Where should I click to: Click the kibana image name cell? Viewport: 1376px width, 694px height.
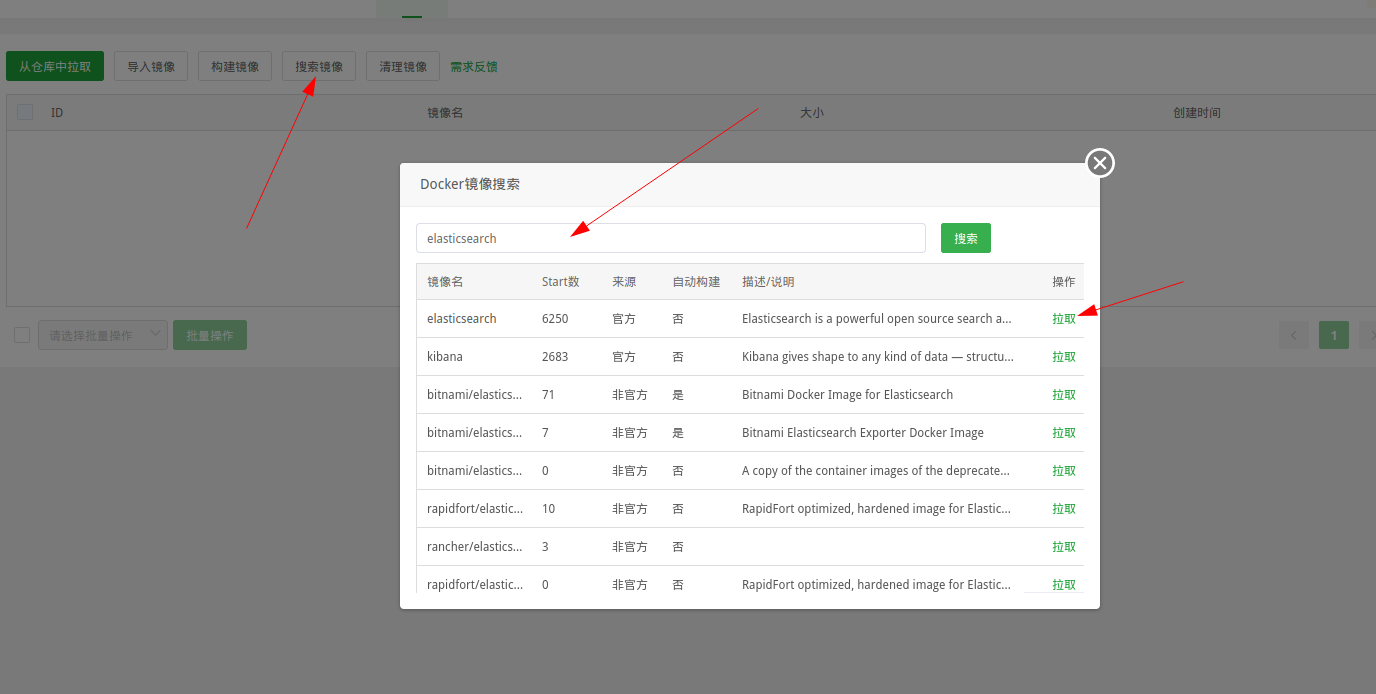point(445,357)
